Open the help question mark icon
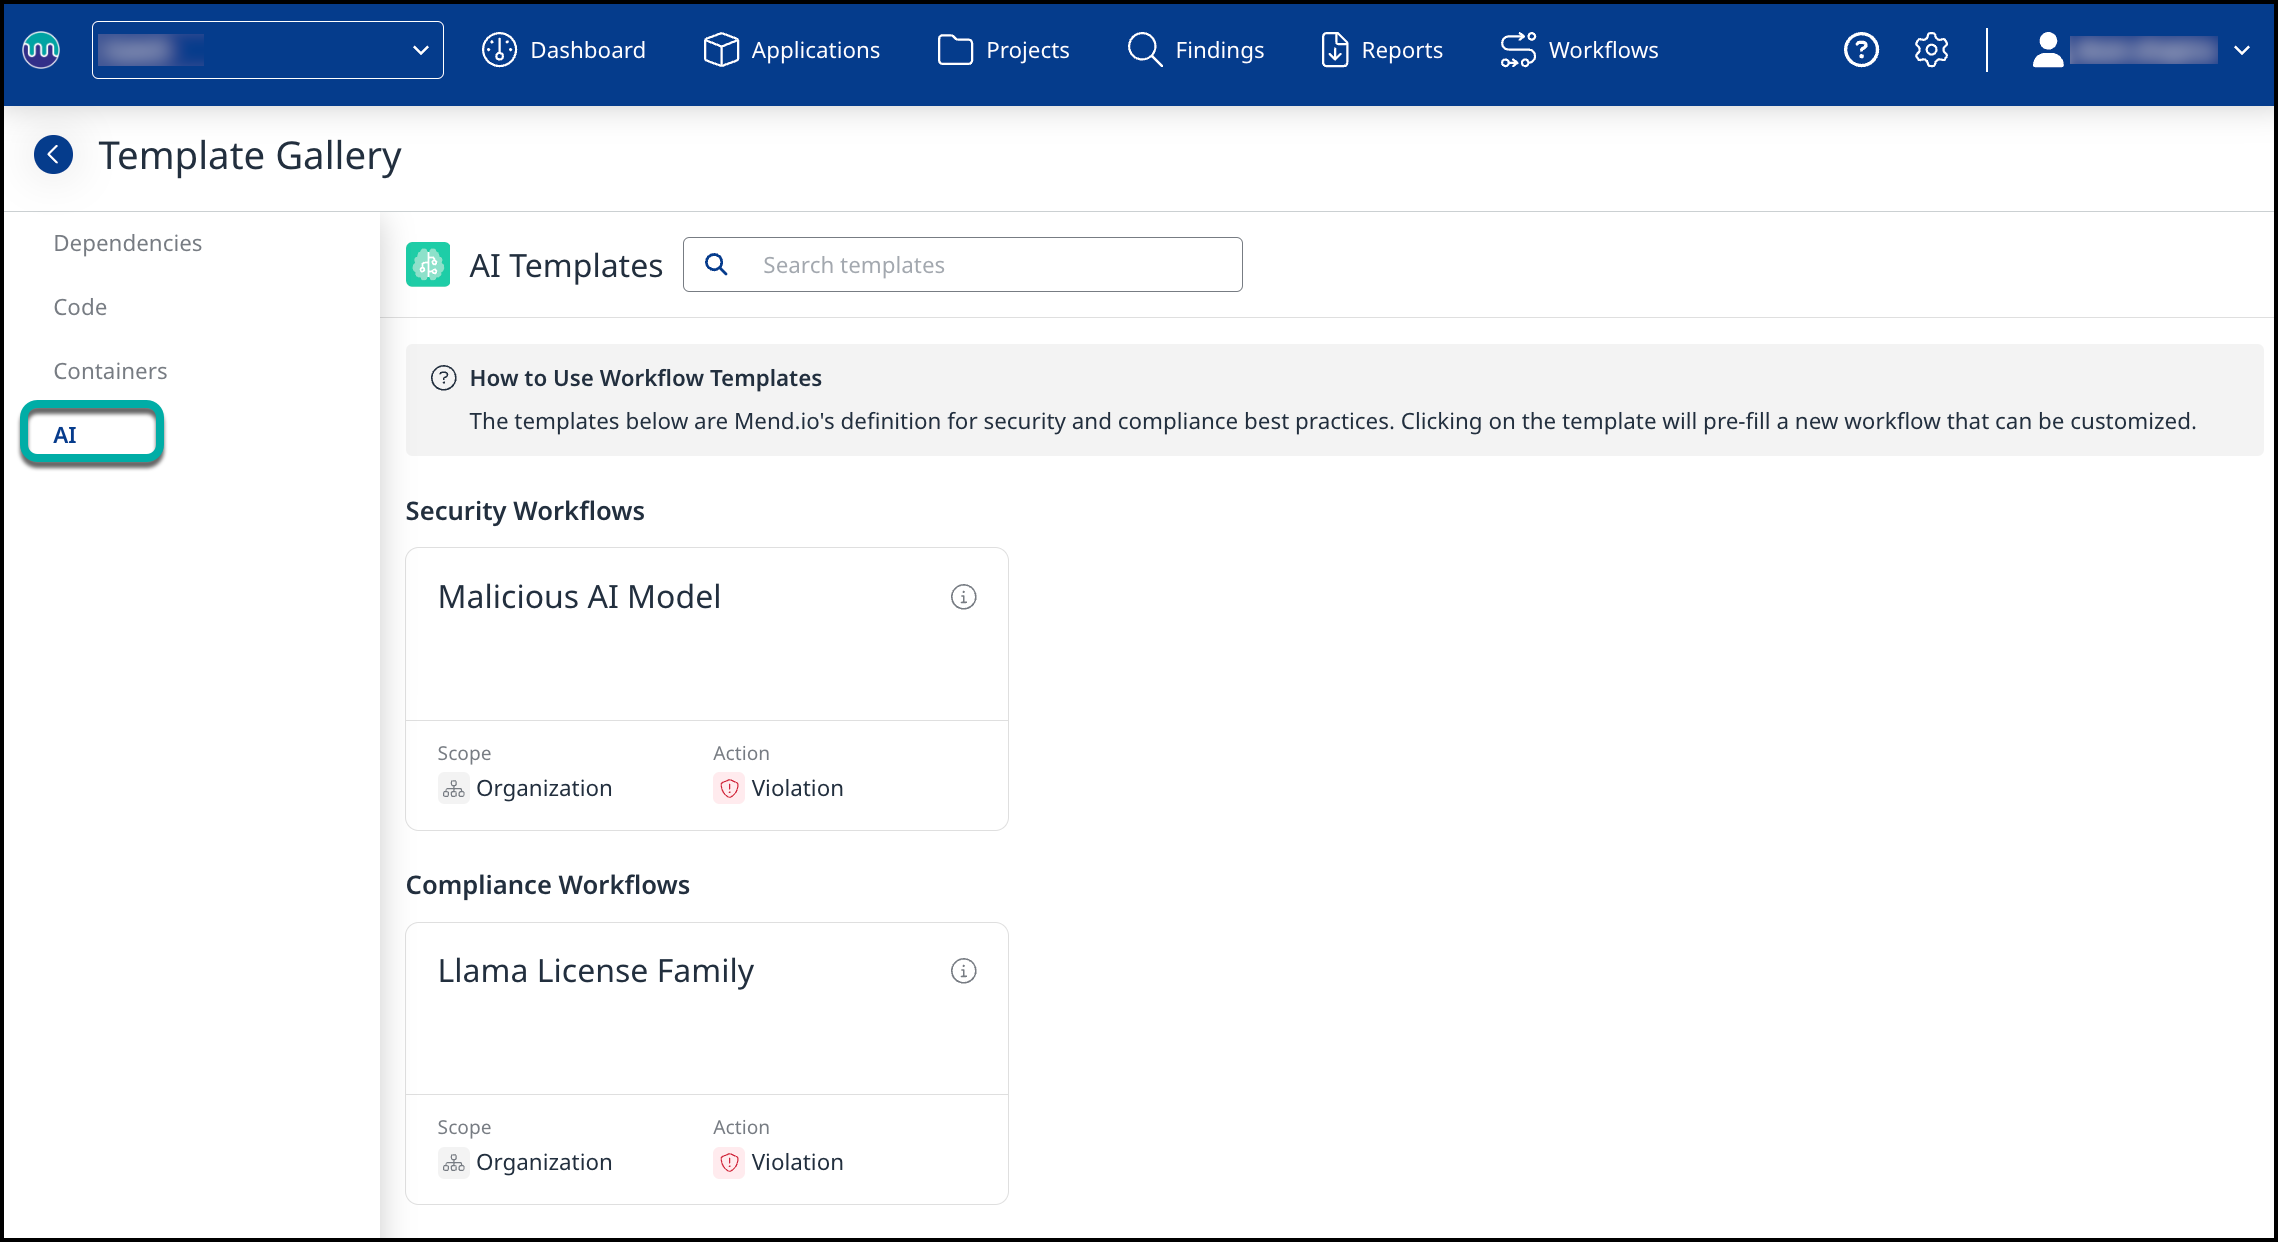The image size is (2278, 1242). [x=1861, y=50]
